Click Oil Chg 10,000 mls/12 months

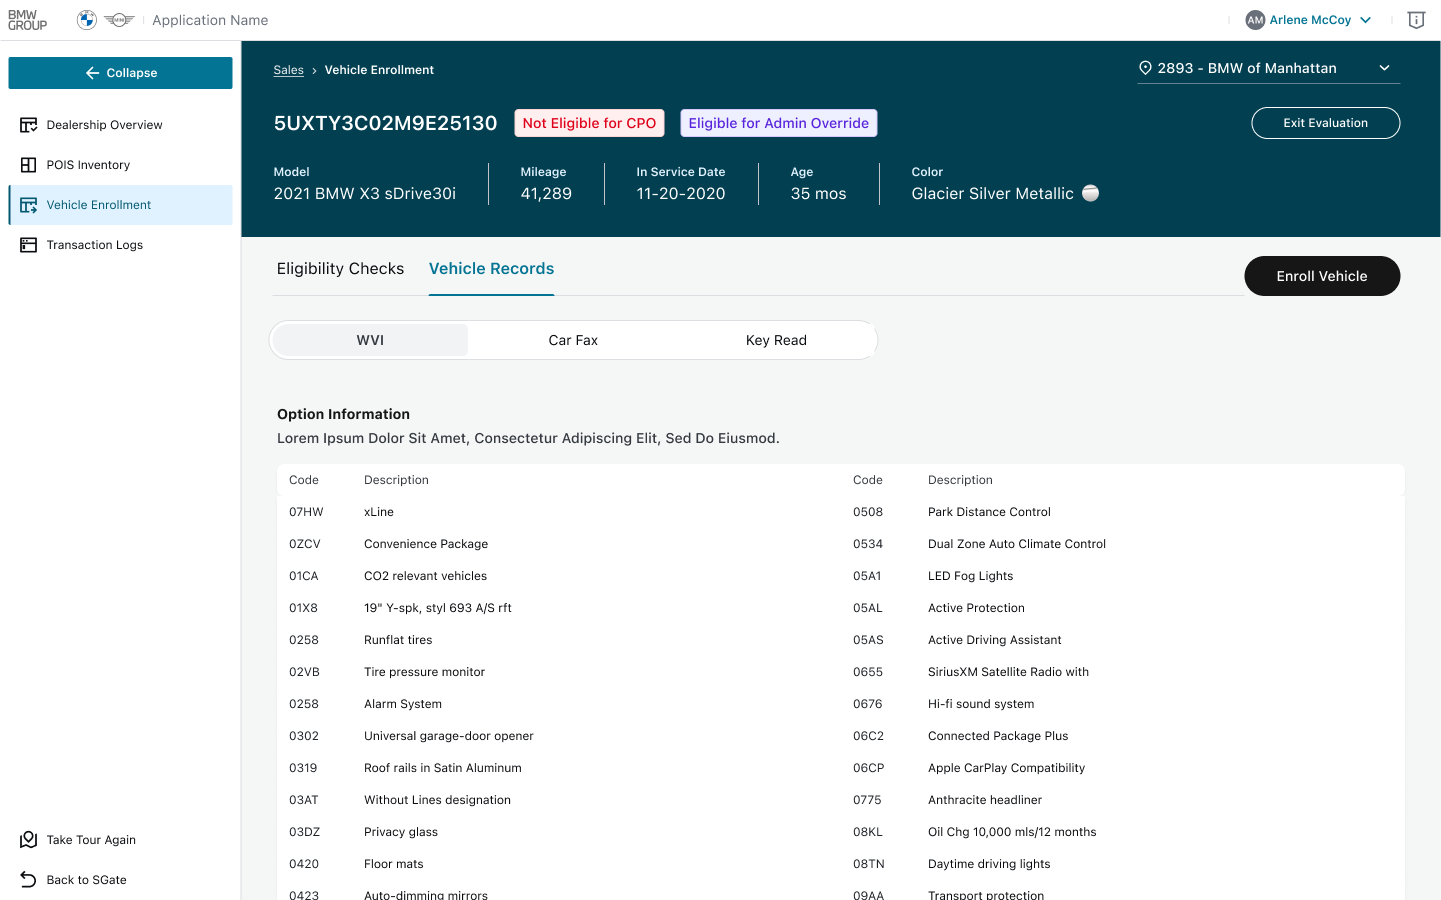[x=1012, y=832]
